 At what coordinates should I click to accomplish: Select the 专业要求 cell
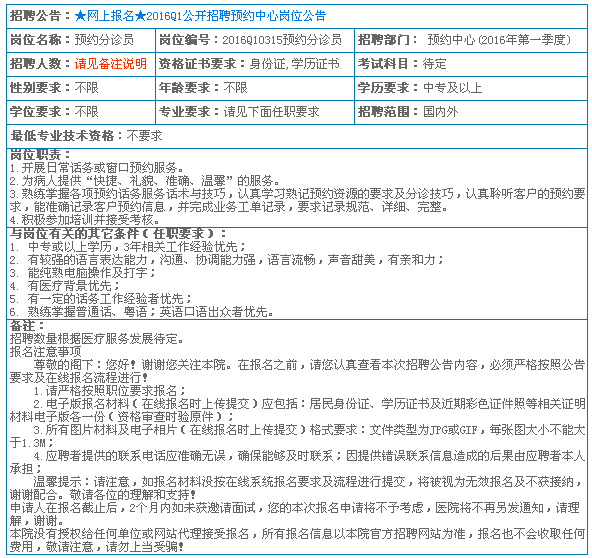click(255, 112)
